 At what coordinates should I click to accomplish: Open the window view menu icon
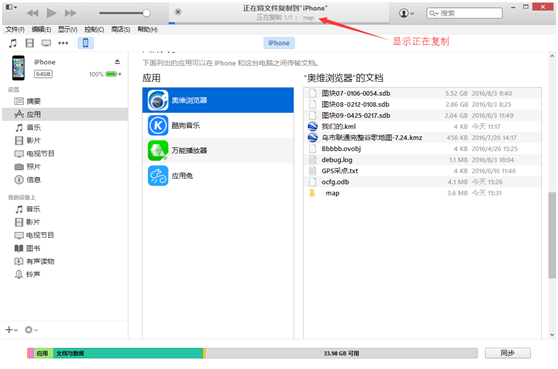11,7
